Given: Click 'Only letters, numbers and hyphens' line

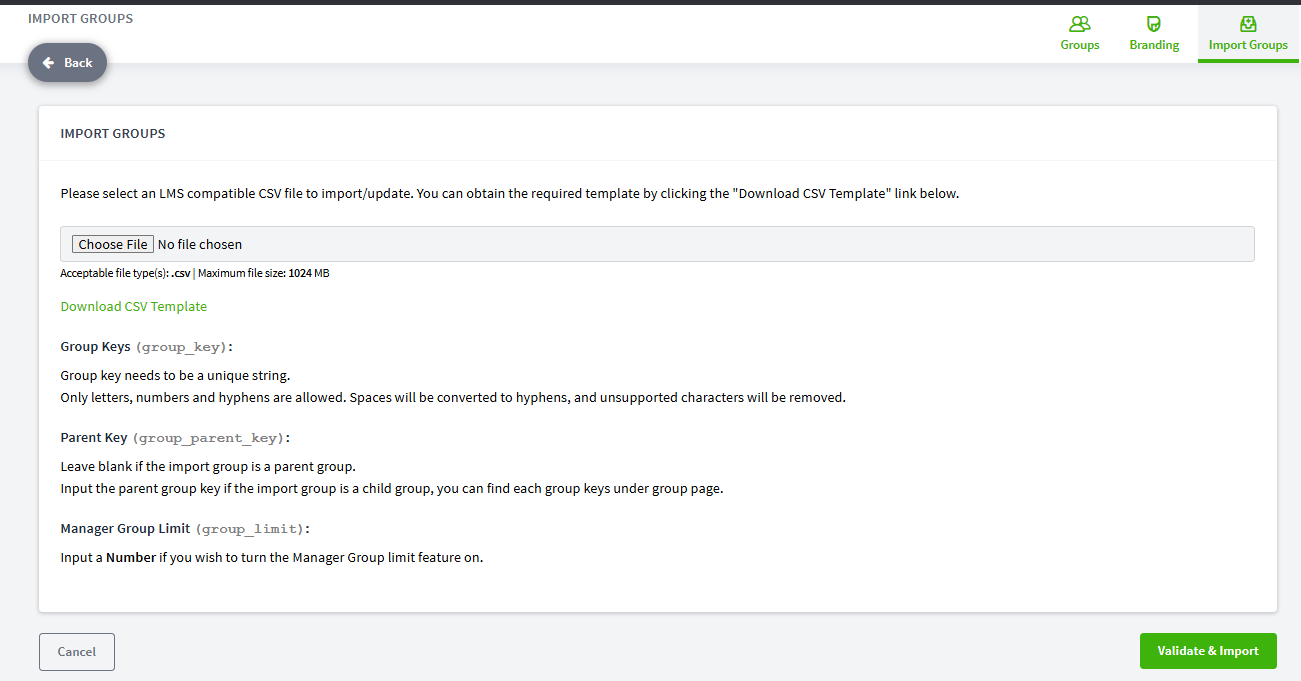Looking at the screenshot, I should tap(453, 397).
